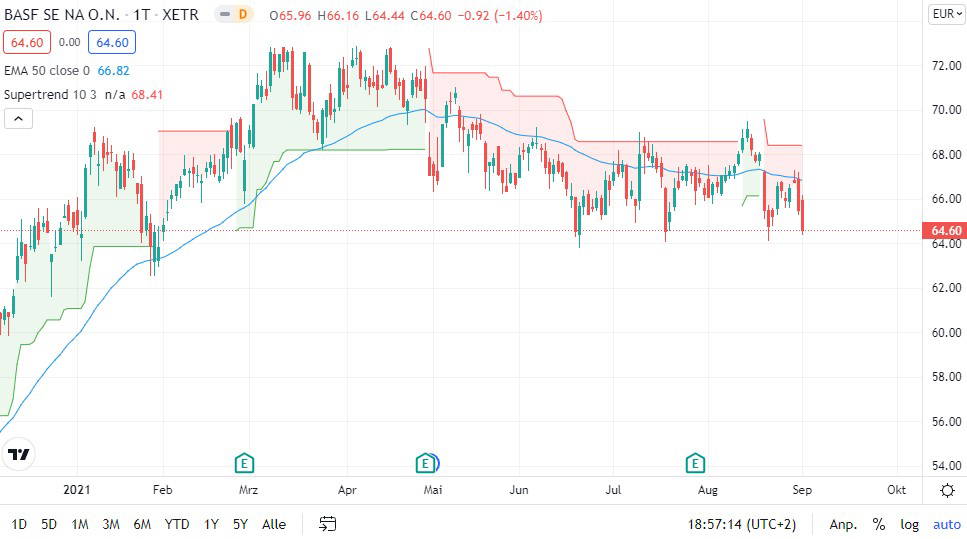This screenshot has height=539, width=967.
Task: Click the Mai label on time axis
Action: tap(433, 490)
